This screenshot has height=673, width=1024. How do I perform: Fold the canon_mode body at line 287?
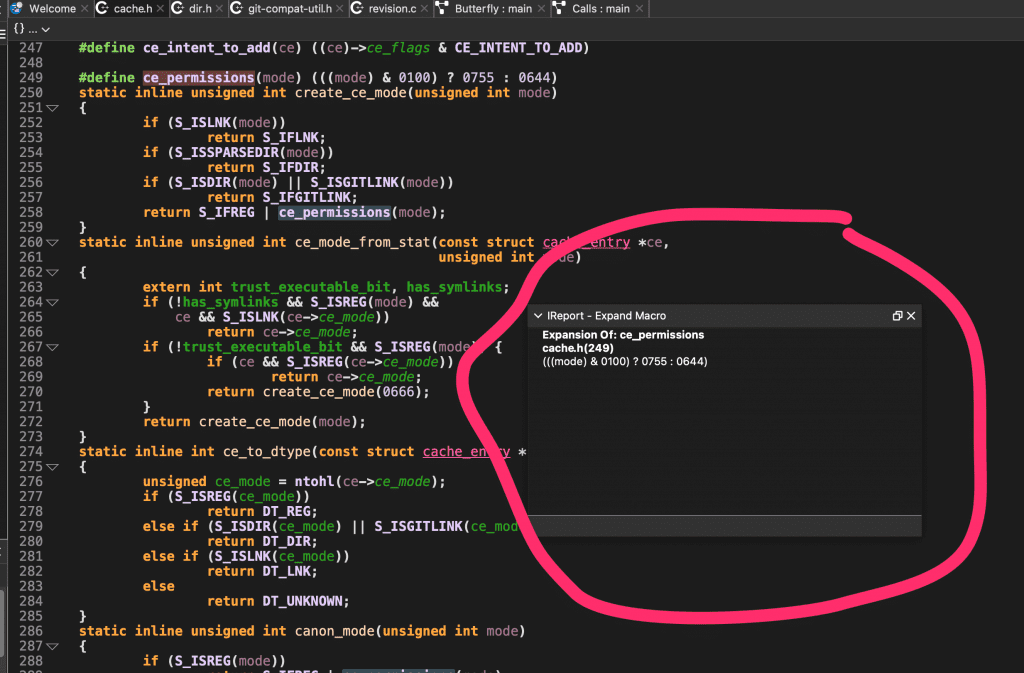point(53,646)
